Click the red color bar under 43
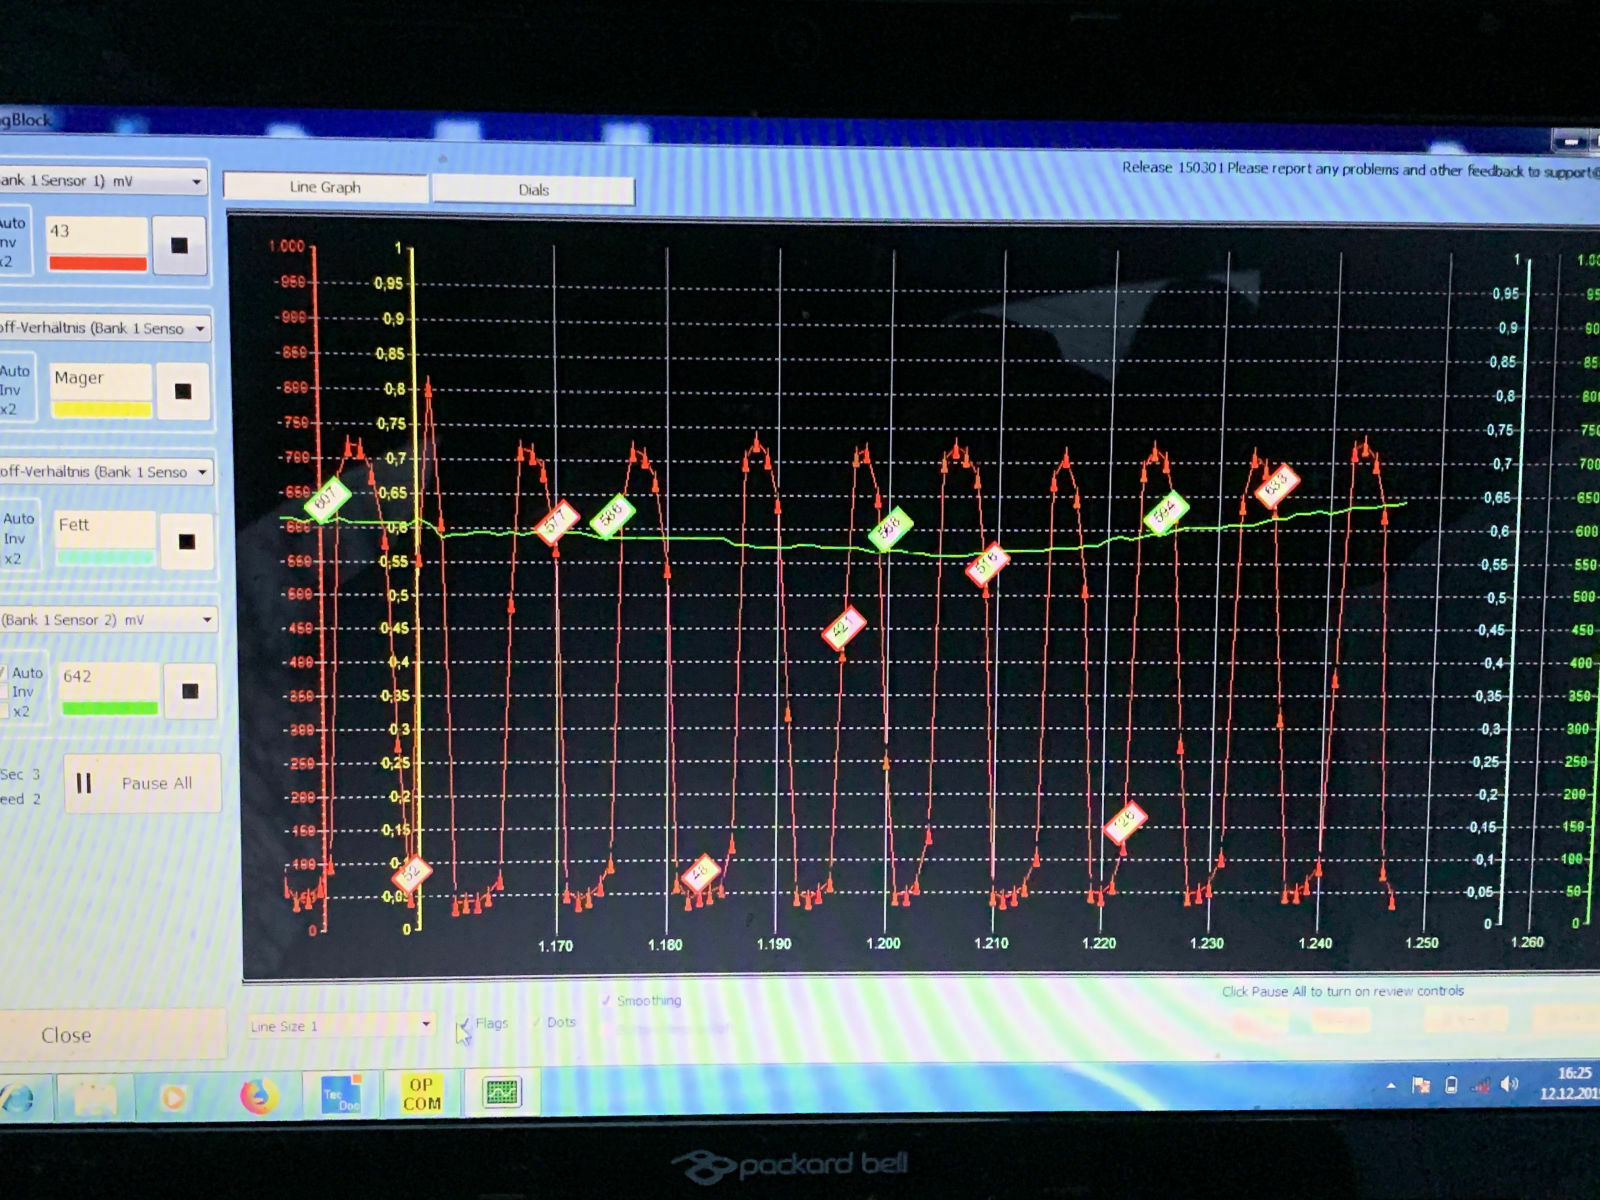 click(98, 264)
